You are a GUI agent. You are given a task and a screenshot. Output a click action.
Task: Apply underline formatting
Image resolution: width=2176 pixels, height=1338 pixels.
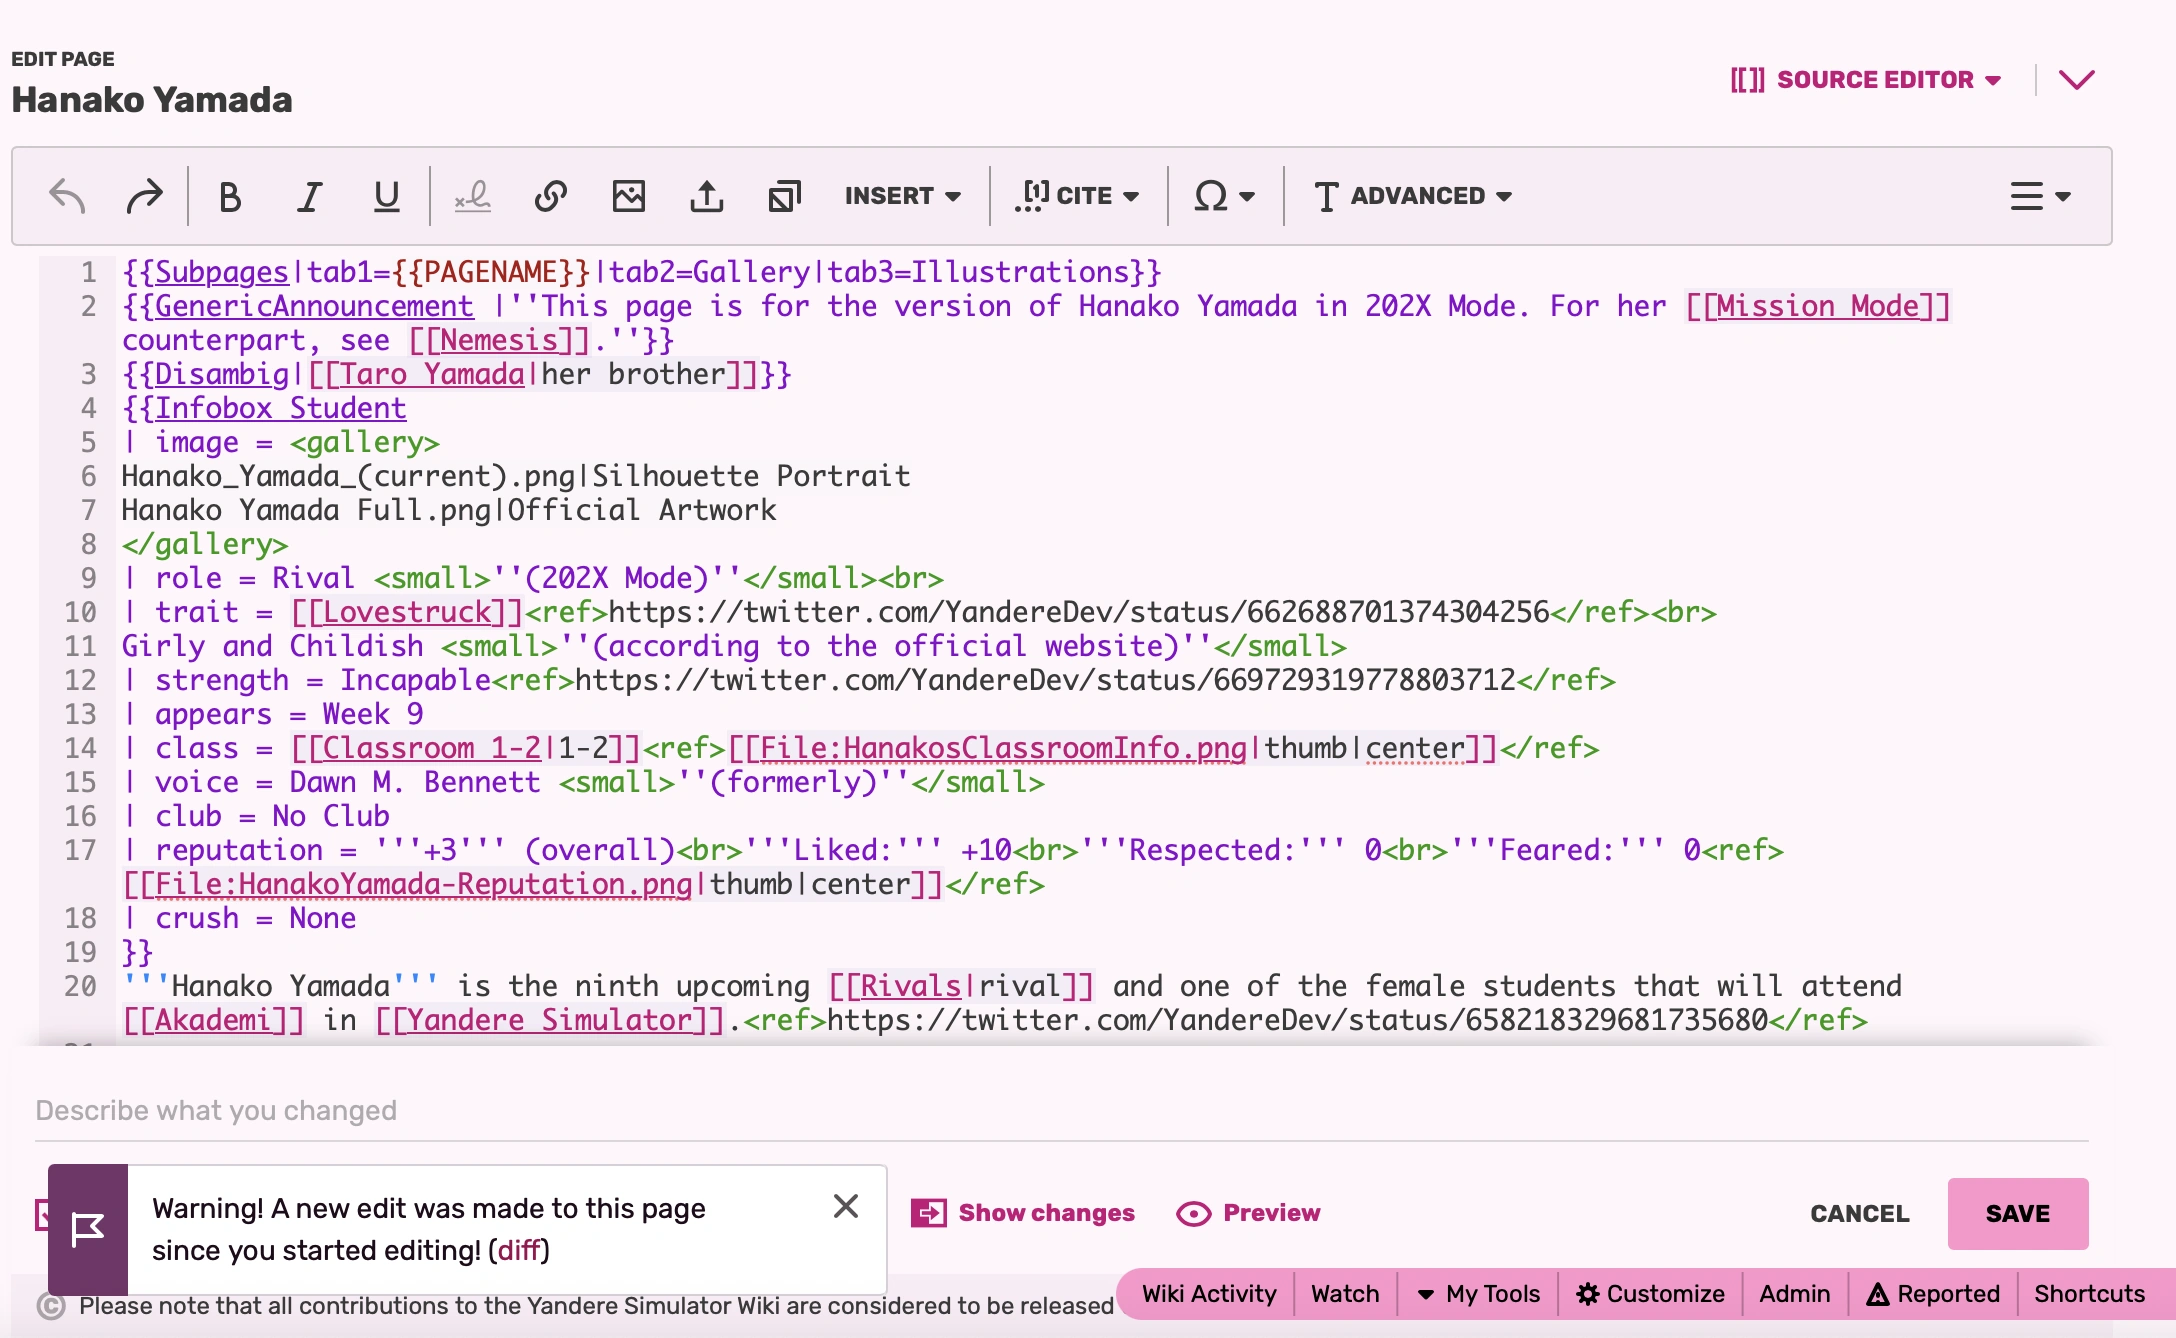pos(386,196)
